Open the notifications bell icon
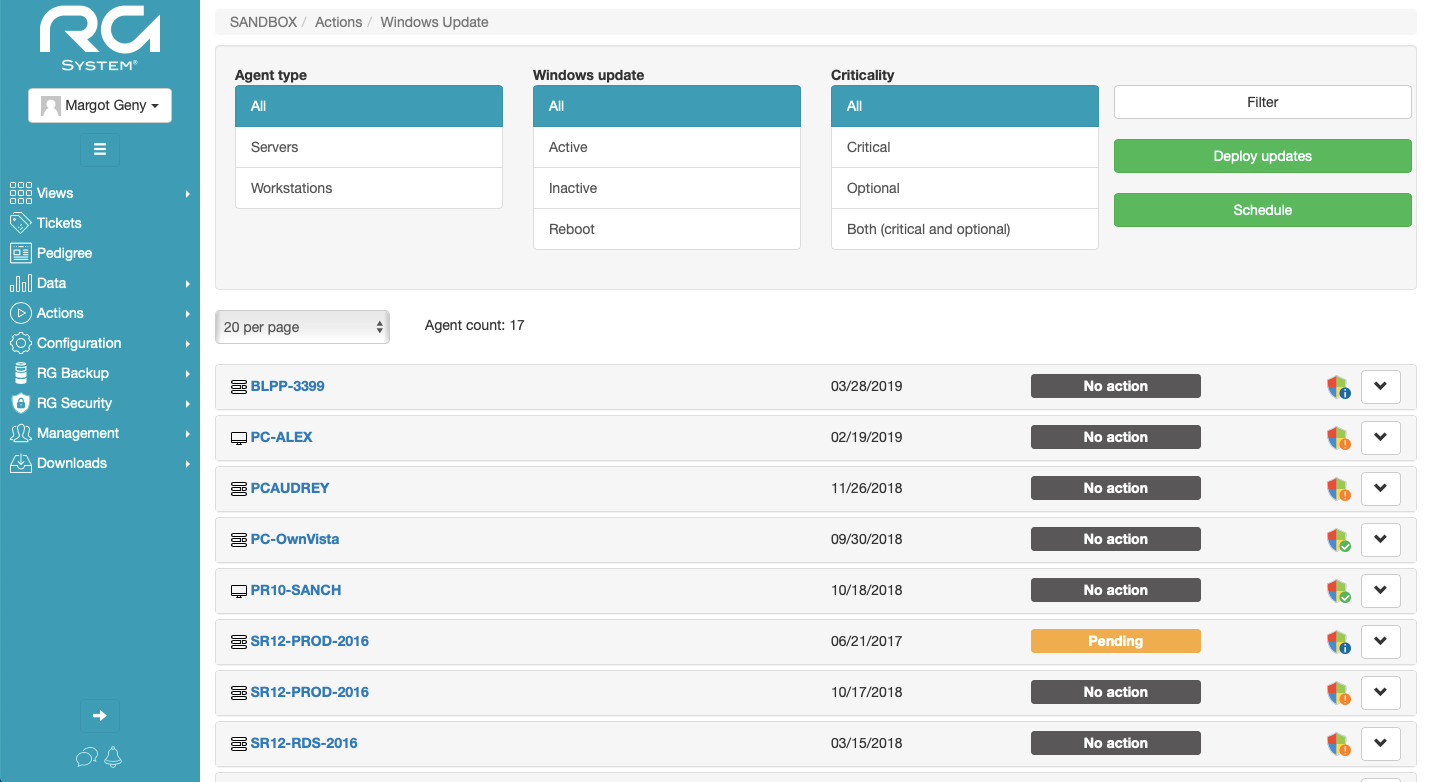This screenshot has width=1432, height=782. 113,757
